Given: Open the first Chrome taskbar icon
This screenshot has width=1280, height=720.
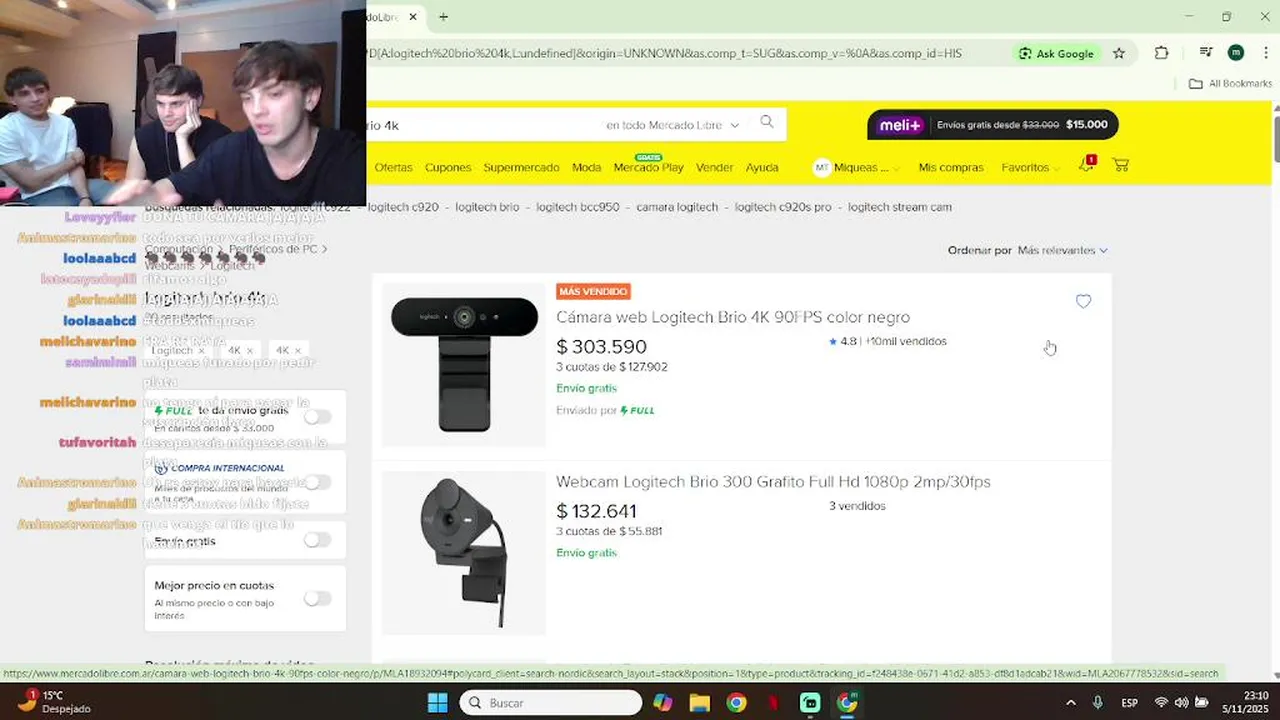Looking at the screenshot, I should click(x=737, y=702).
